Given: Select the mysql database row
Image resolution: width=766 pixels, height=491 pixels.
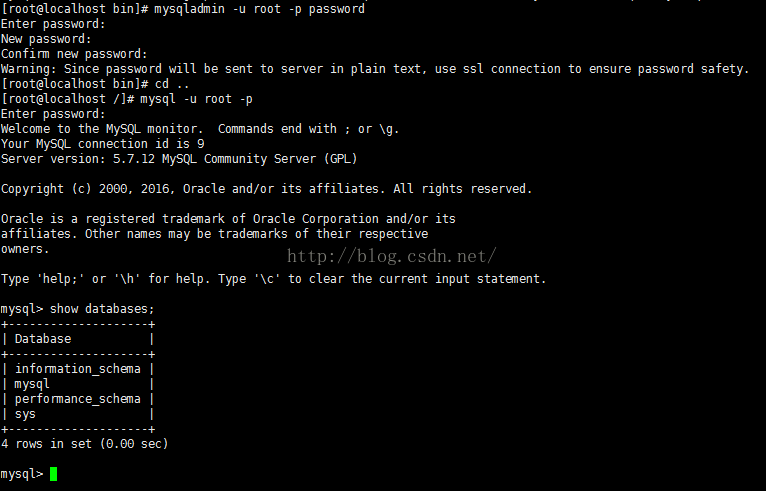Looking at the screenshot, I should [32, 383].
